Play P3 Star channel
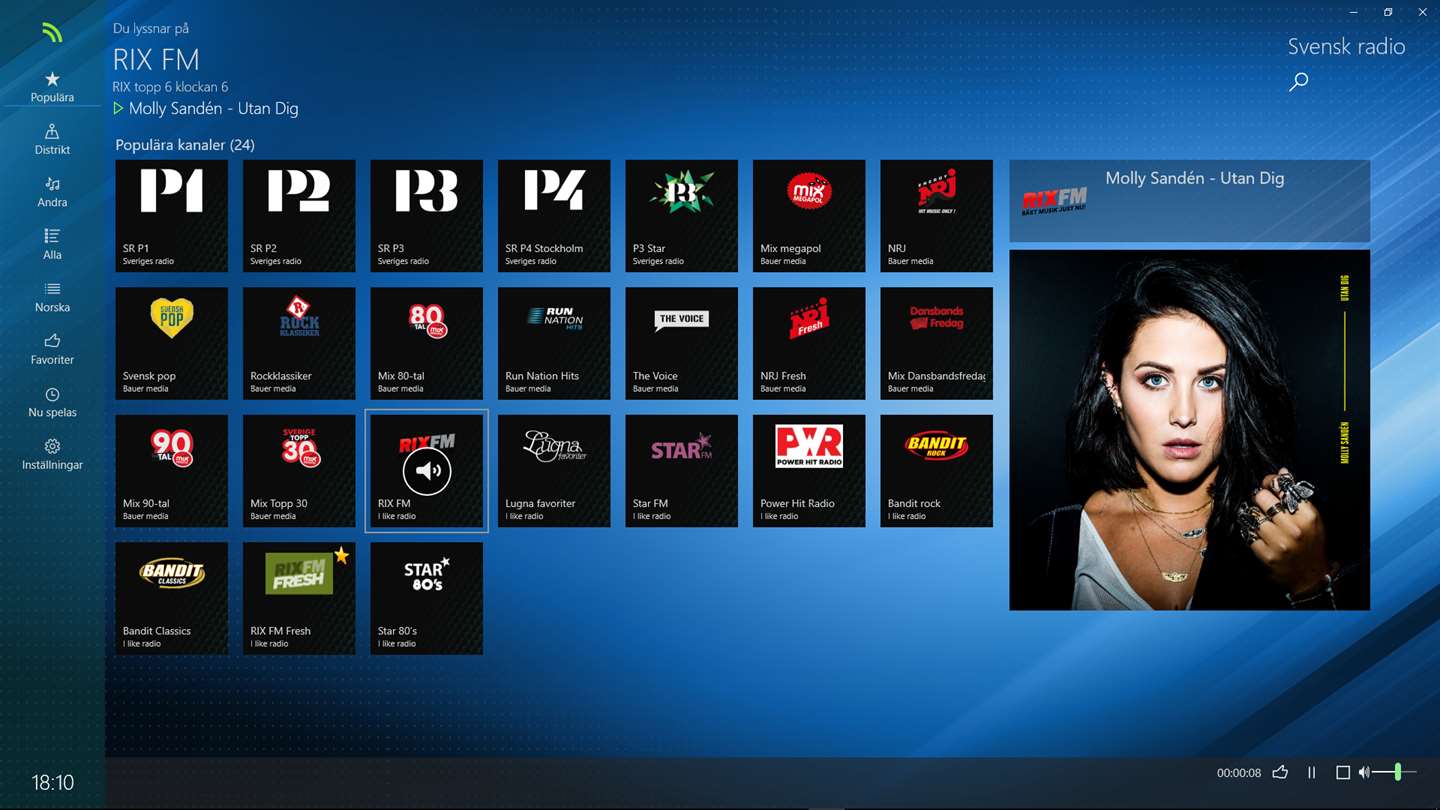1440x810 pixels. pos(681,216)
